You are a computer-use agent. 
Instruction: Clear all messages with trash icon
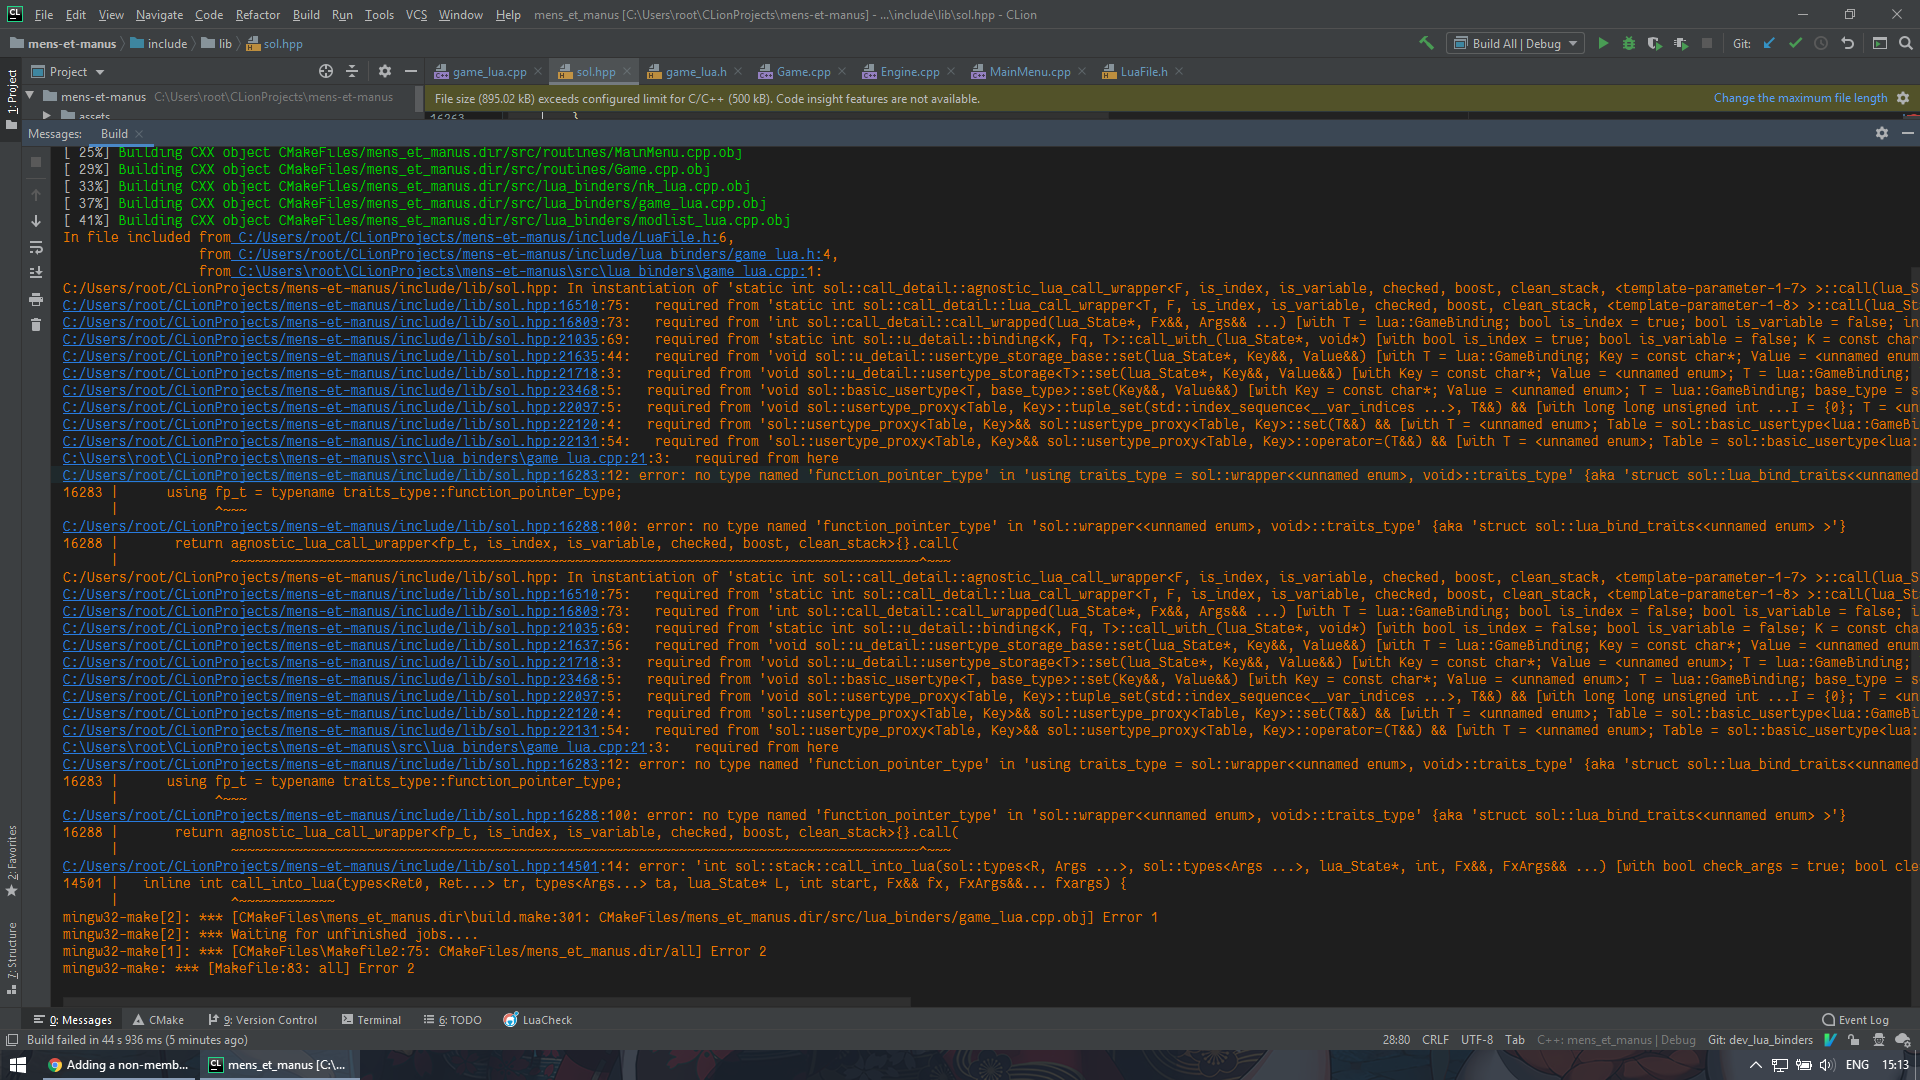click(36, 325)
